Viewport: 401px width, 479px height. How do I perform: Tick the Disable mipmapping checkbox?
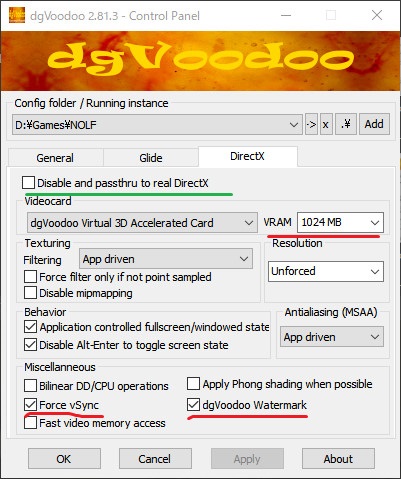(30, 293)
